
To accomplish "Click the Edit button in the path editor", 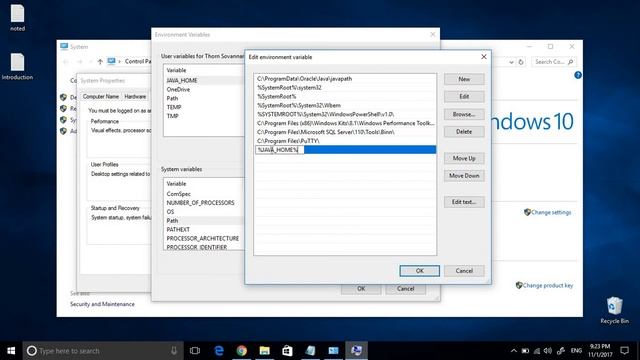I will coord(464,97).
